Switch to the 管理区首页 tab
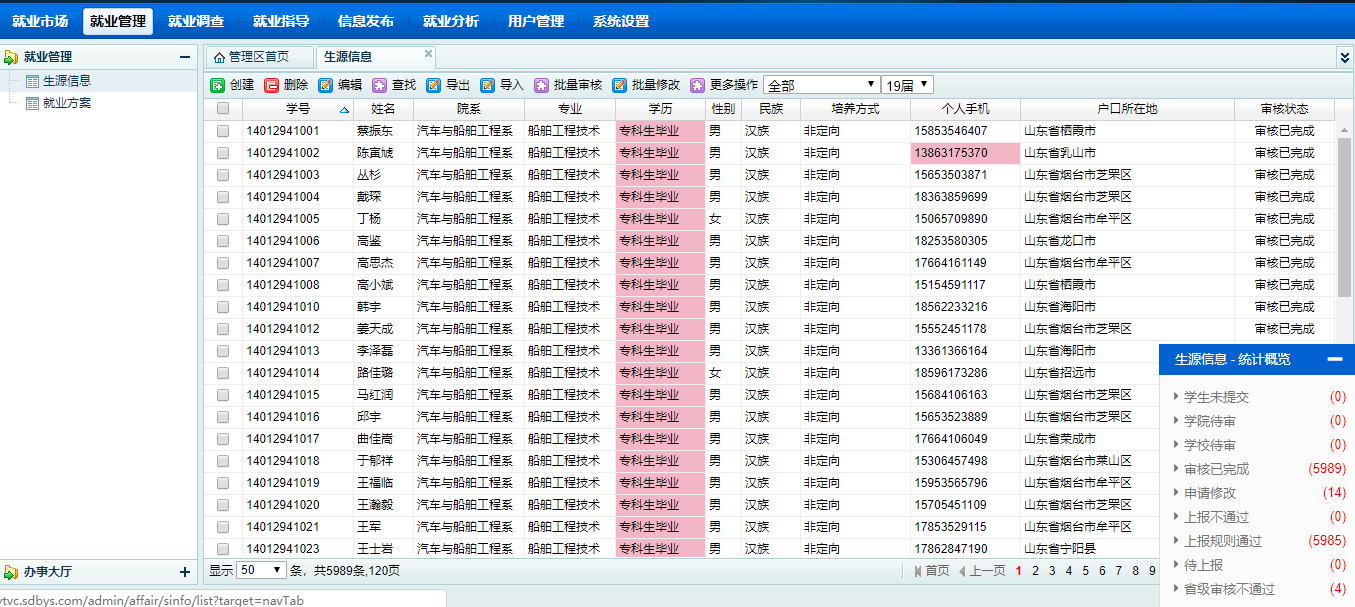The width and height of the screenshot is (1355, 607). pos(251,57)
